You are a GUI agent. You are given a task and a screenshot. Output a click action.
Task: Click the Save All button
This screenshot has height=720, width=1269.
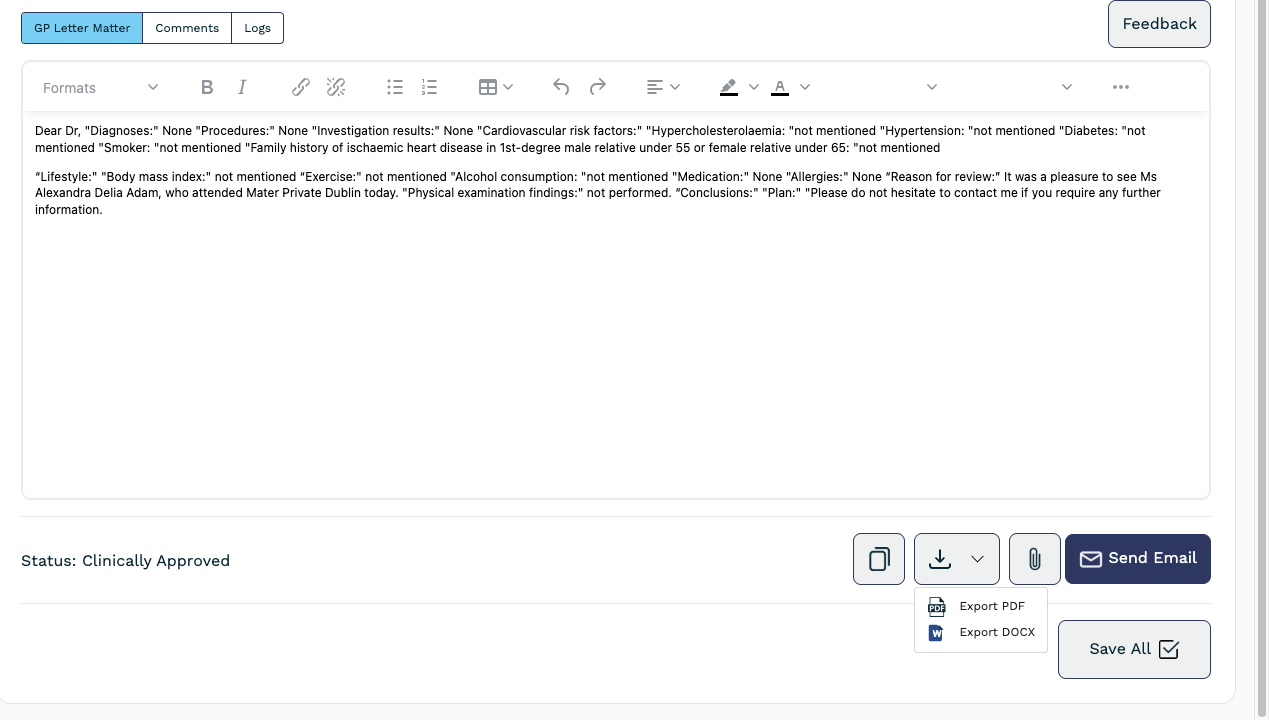tap(1134, 649)
